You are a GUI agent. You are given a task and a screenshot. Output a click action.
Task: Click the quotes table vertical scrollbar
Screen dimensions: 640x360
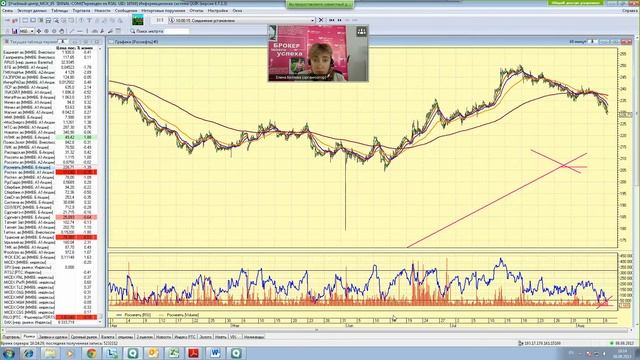100,184
